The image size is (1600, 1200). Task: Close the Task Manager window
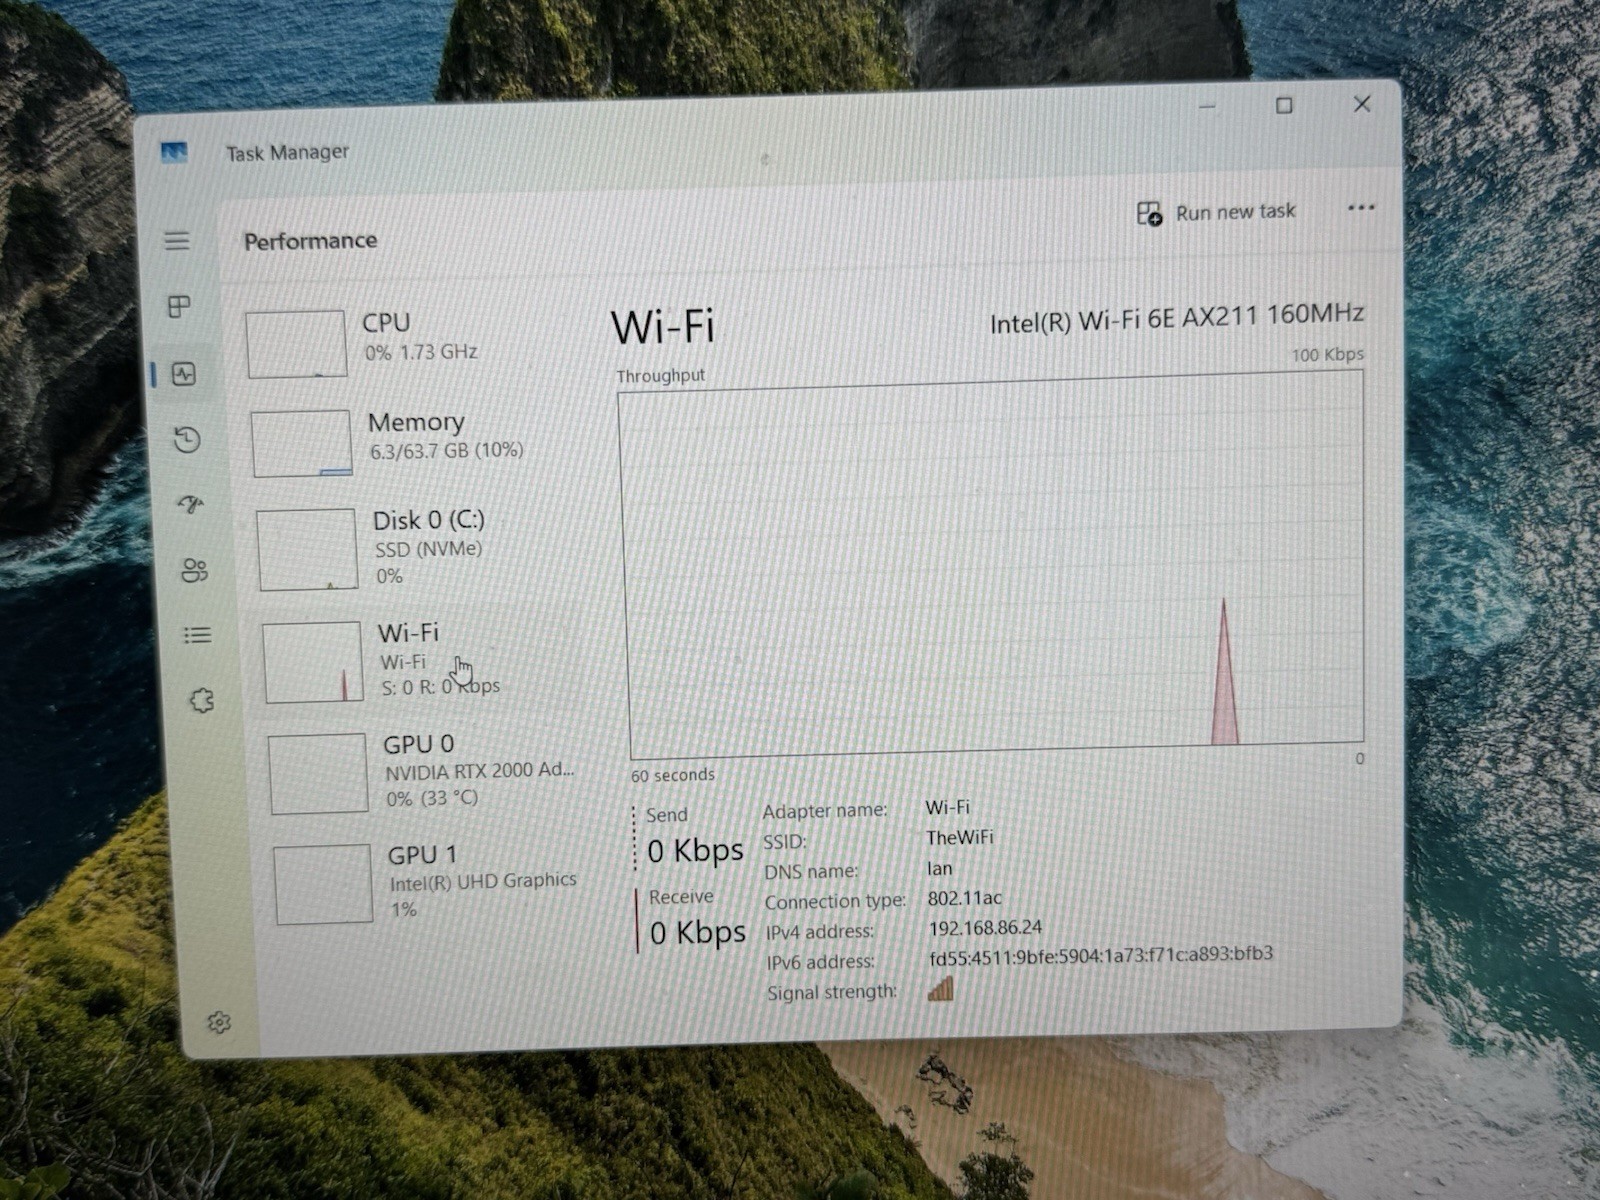coord(1361,104)
